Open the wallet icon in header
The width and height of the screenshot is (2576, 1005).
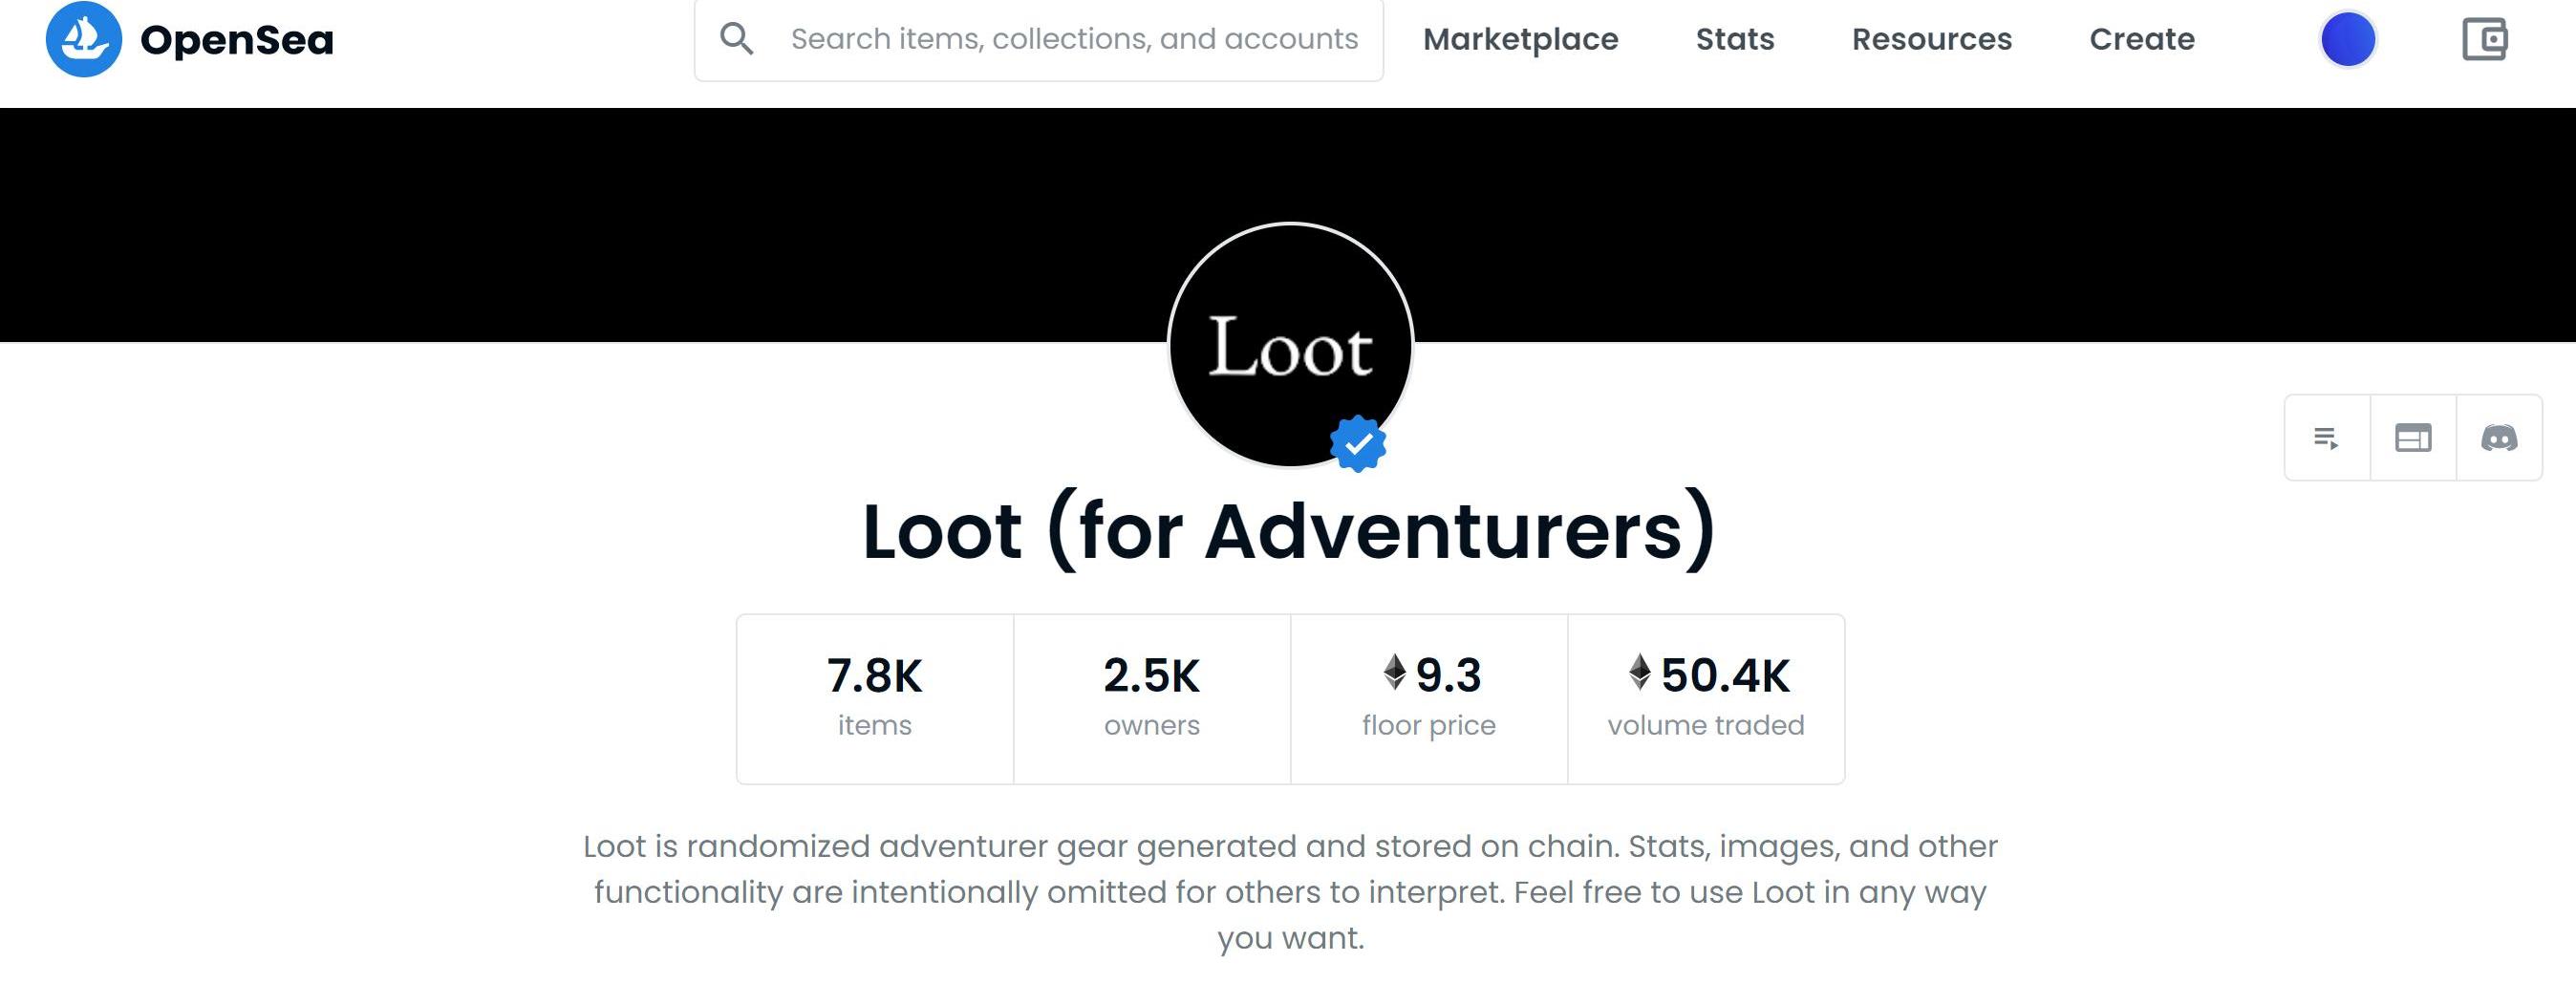click(x=2484, y=40)
